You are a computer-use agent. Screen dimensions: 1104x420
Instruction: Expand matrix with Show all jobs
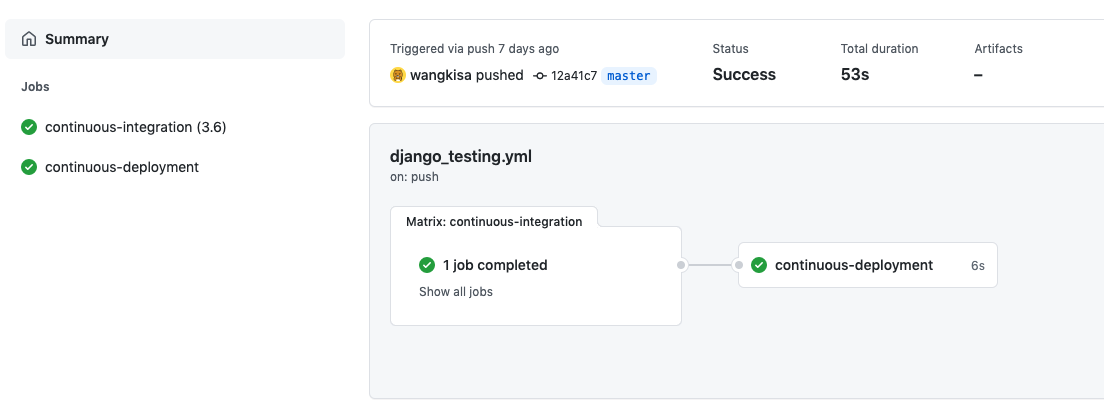(x=455, y=292)
